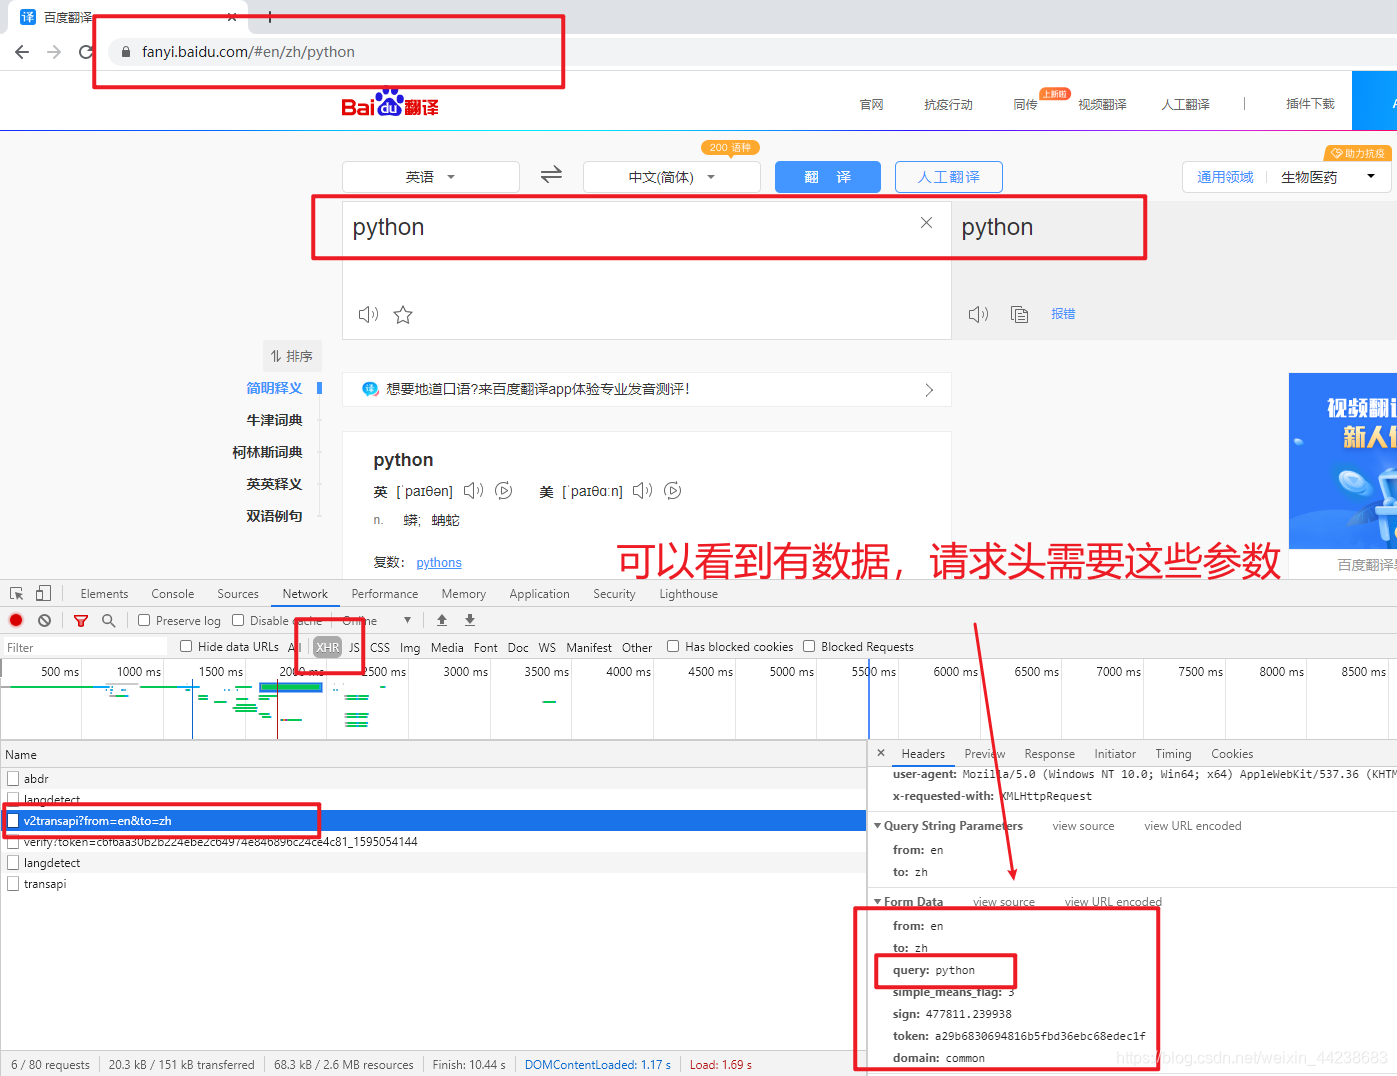
Task: Select the CSS filter type
Action: tap(380, 647)
